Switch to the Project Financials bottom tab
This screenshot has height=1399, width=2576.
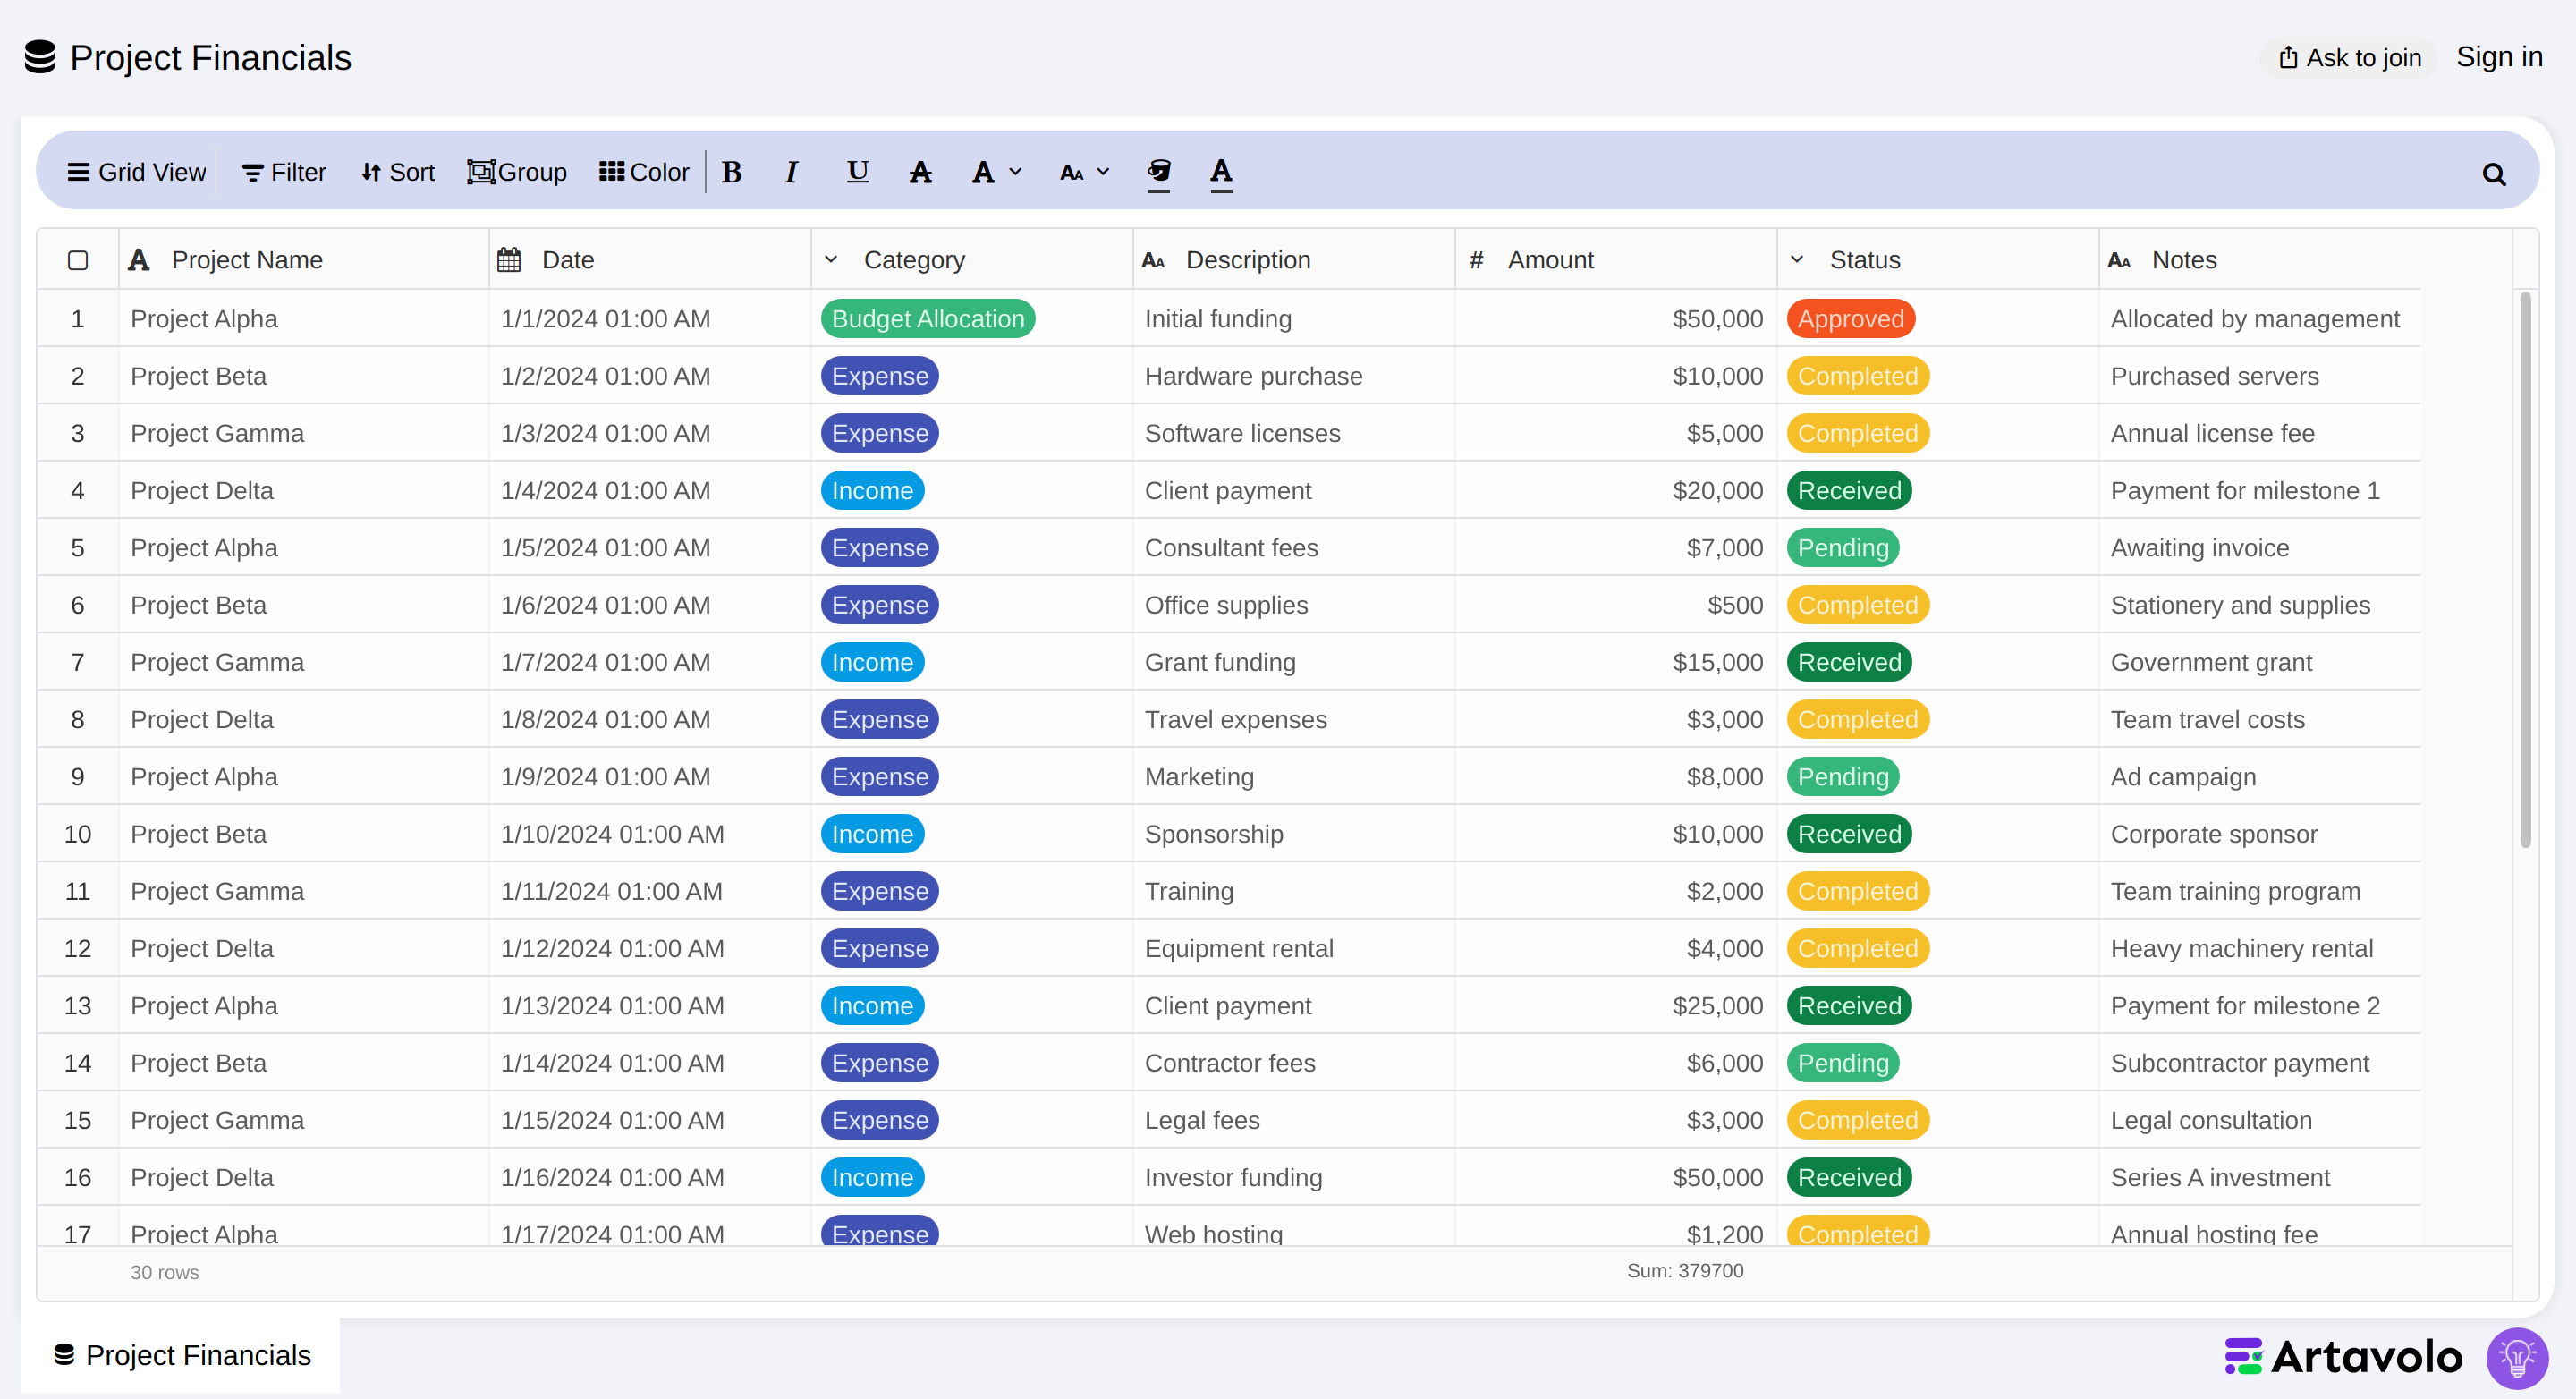182,1355
